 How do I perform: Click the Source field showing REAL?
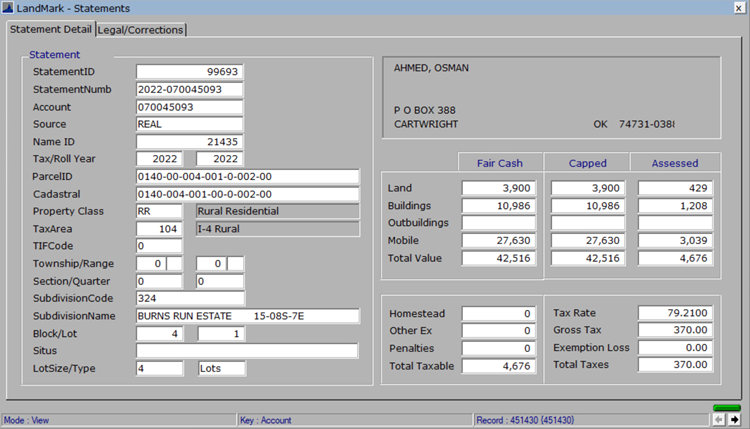tap(189, 124)
